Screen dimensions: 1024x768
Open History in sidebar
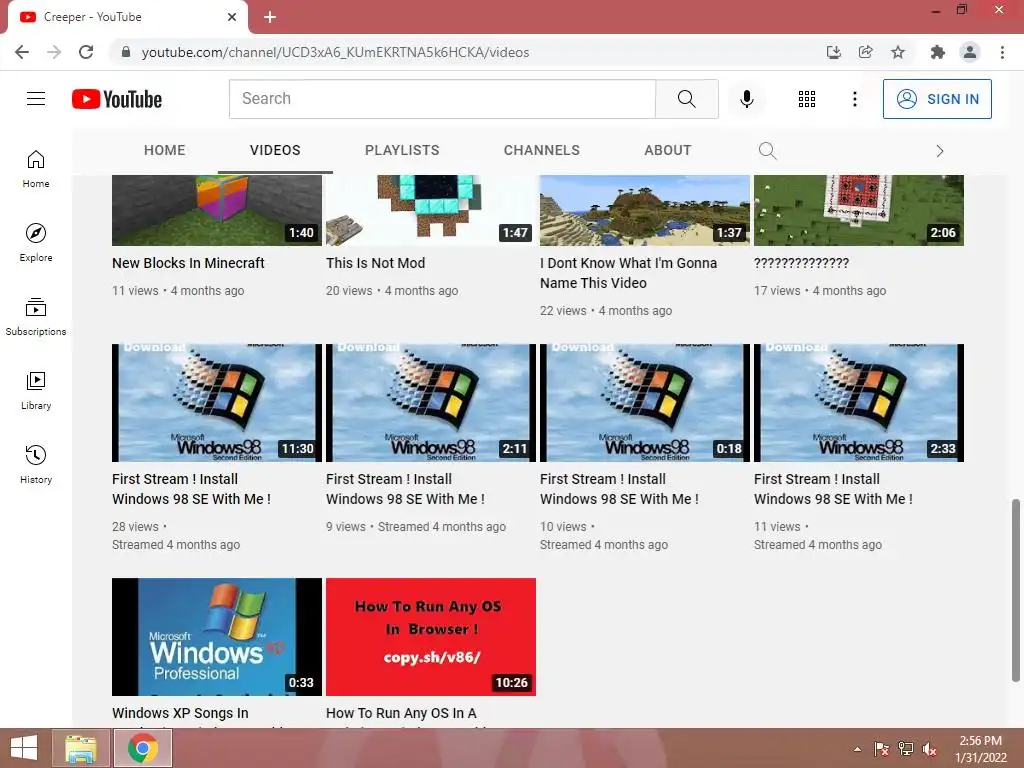pyautogui.click(x=36, y=464)
